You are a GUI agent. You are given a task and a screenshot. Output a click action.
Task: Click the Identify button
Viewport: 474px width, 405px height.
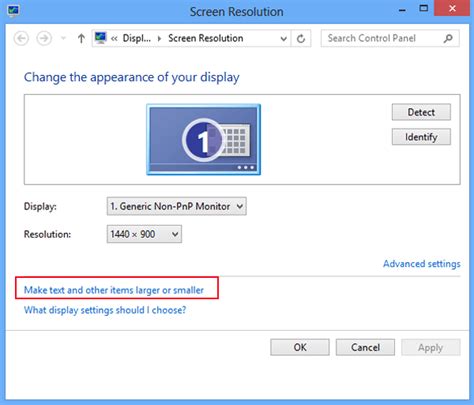click(x=421, y=137)
